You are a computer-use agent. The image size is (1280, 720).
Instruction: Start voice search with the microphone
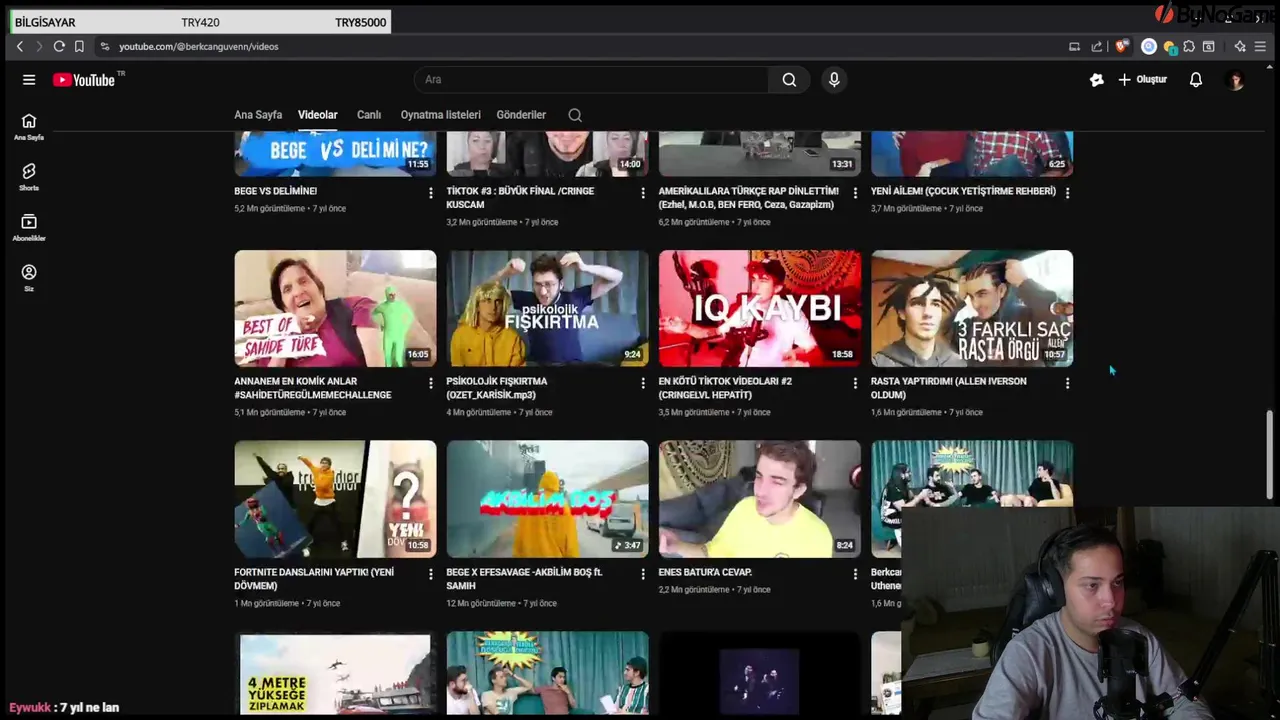pos(834,80)
